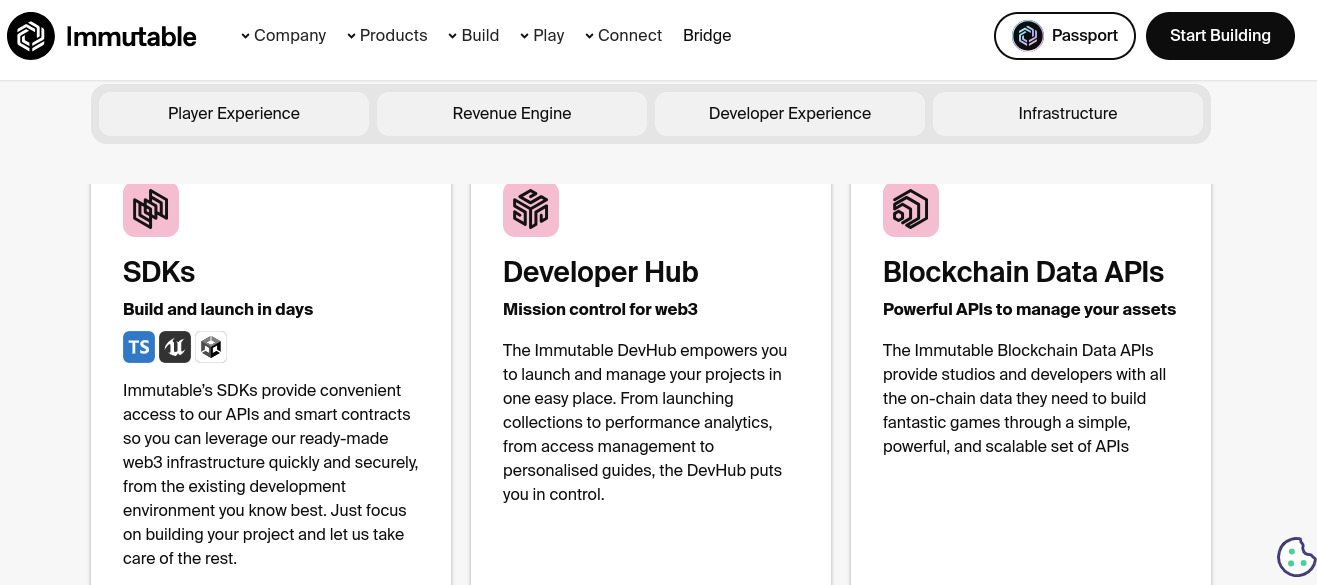Switch to Player Experience tab
The width and height of the screenshot is (1317, 585).
click(234, 114)
